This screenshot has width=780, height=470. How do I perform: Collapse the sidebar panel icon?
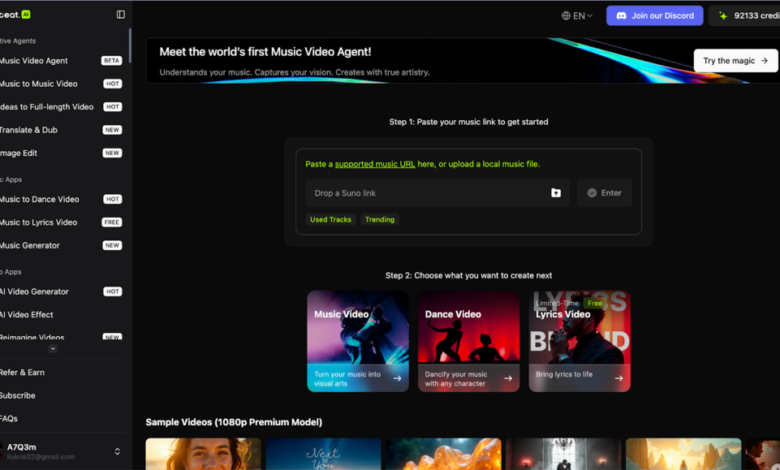(120, 14)
